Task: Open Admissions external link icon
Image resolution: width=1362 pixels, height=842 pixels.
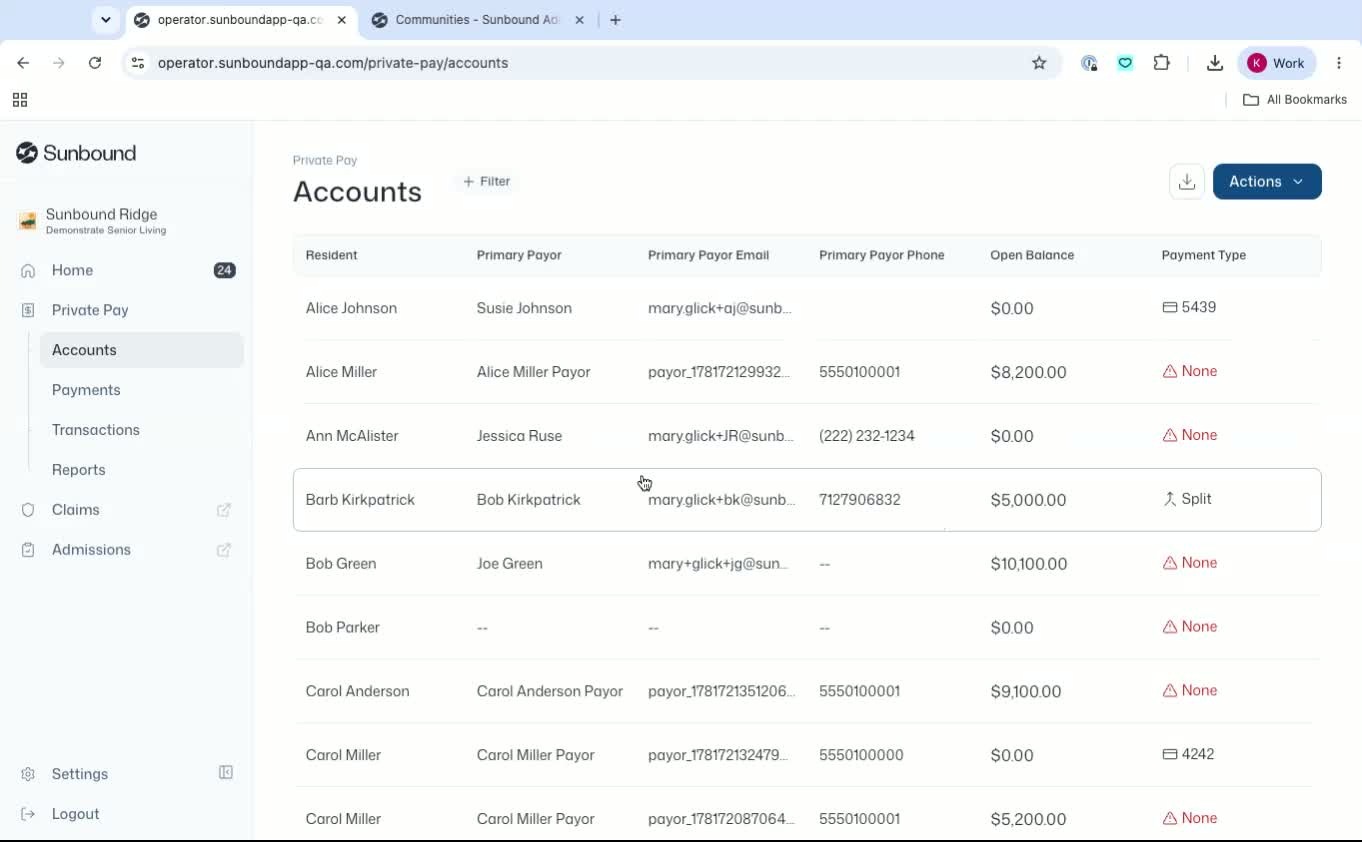Action: pos(224,550)
